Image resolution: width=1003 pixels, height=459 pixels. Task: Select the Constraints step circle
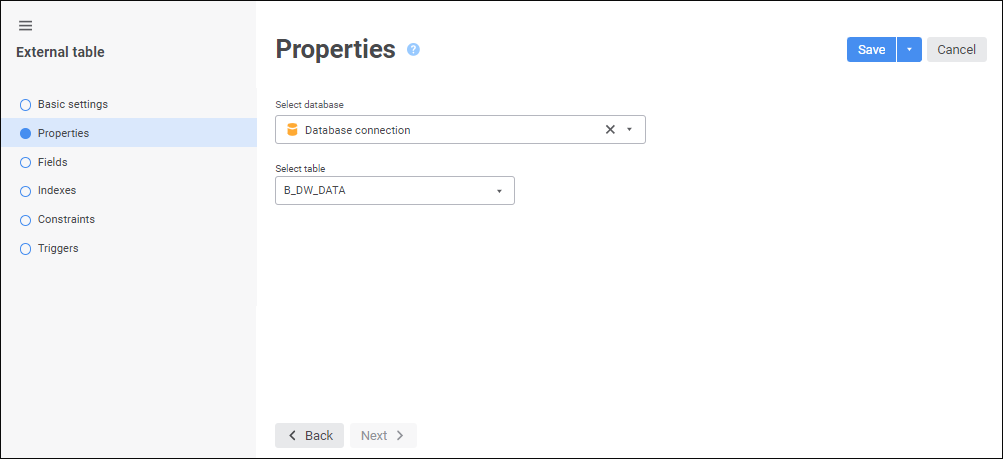[26, 220]
